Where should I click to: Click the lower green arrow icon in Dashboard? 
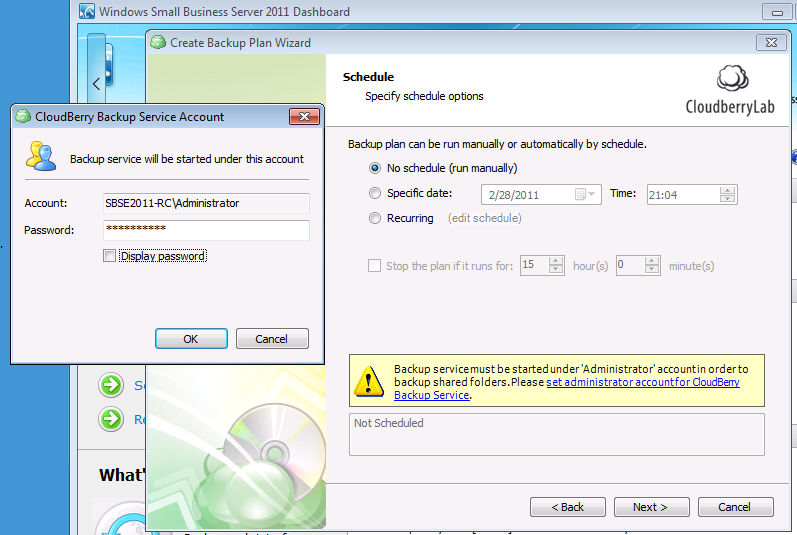(x=111, y=419)
